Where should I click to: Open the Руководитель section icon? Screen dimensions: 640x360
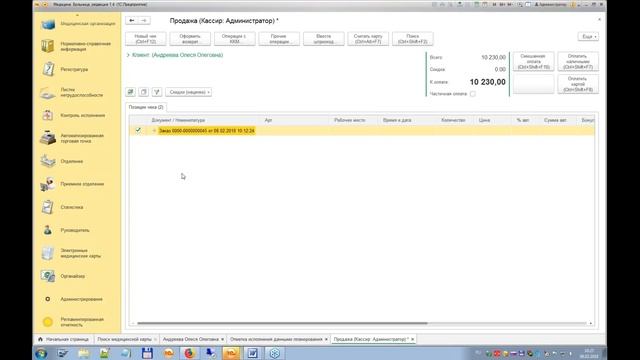pos(48,230)
